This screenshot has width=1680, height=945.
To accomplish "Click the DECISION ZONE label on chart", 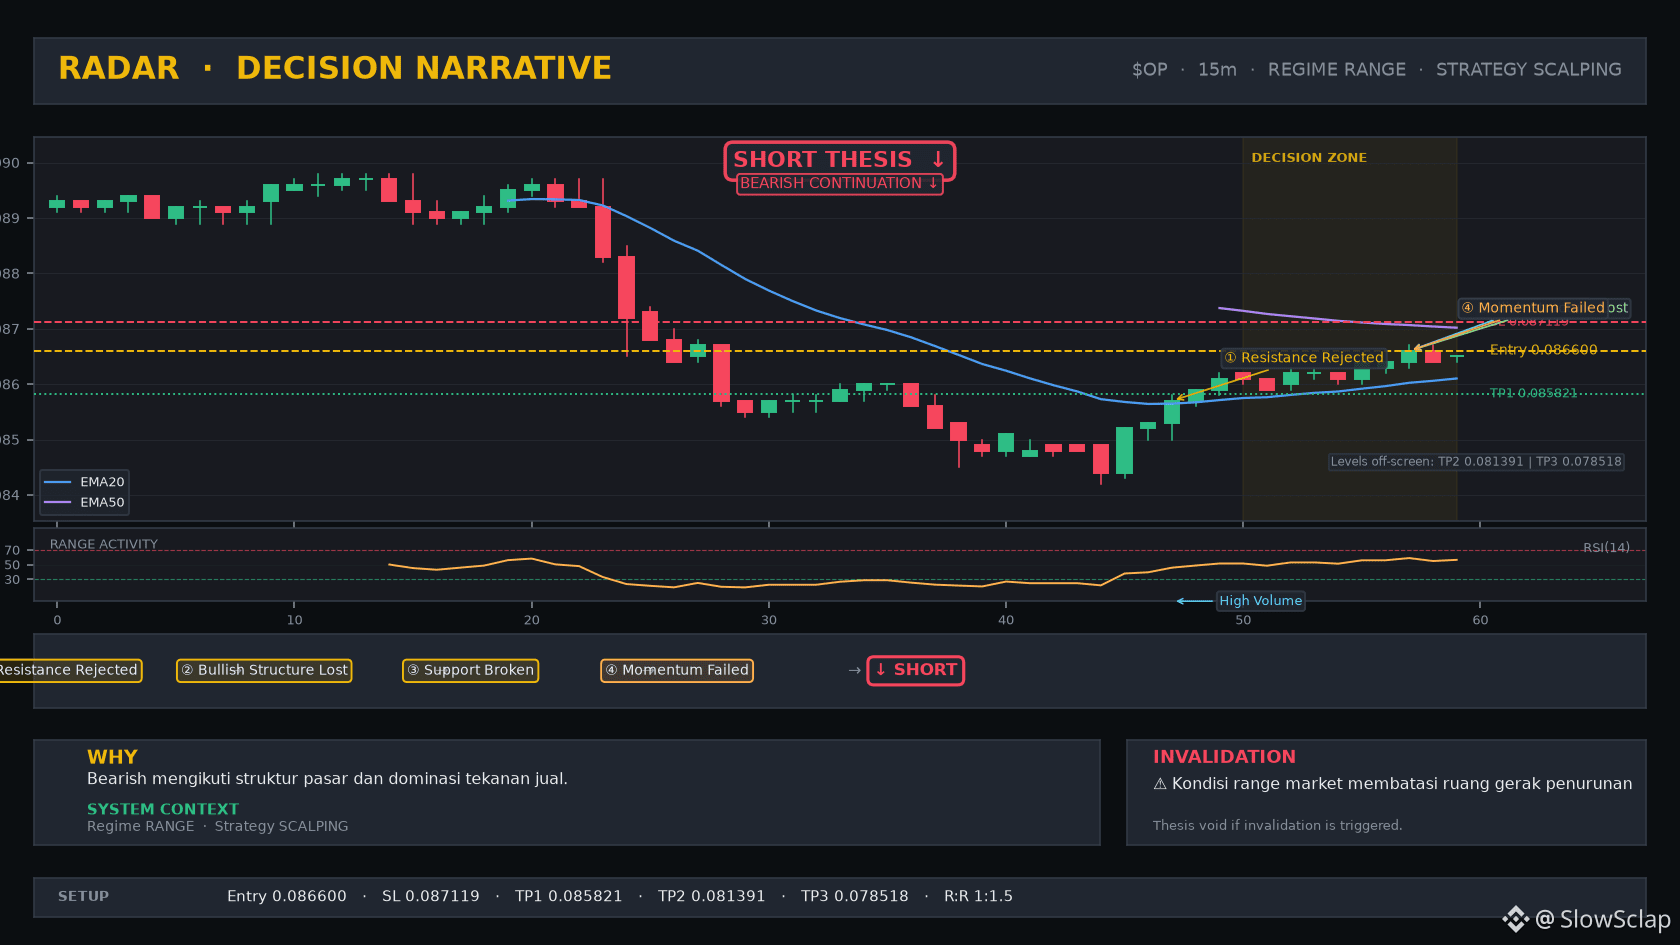I will tap(1309, 158).
